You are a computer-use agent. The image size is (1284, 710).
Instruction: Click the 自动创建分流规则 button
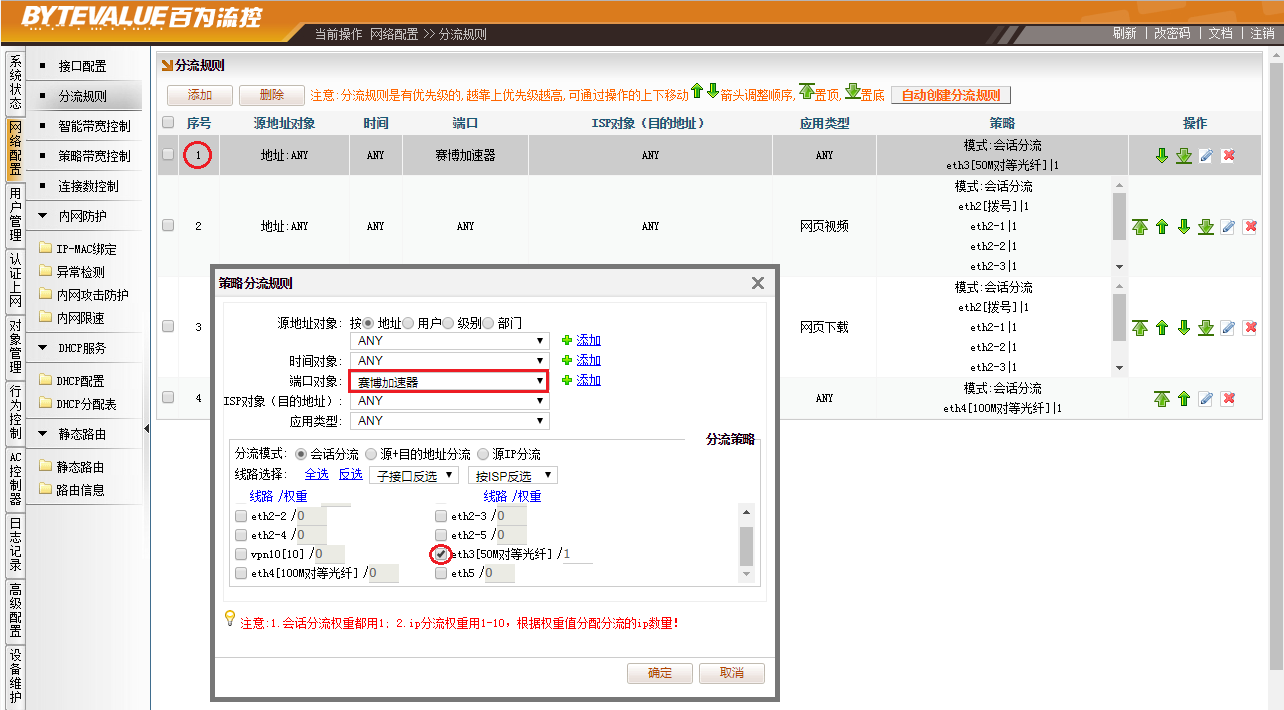[x=950, y=95]
